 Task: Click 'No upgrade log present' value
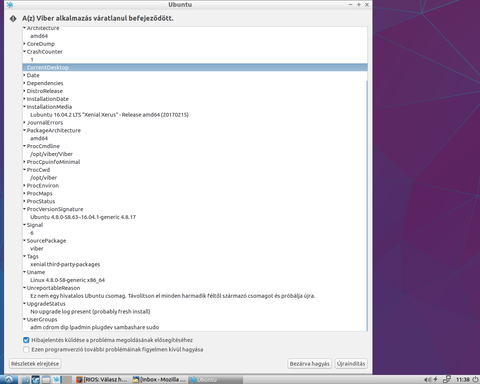pyautogui.click(x=90, y=312)
